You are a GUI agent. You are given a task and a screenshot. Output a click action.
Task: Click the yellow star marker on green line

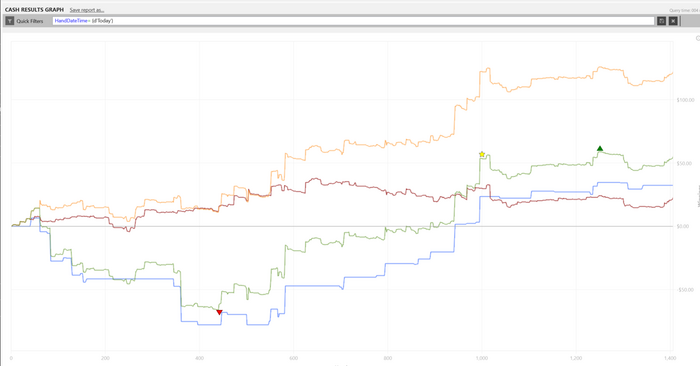[482, 154]
